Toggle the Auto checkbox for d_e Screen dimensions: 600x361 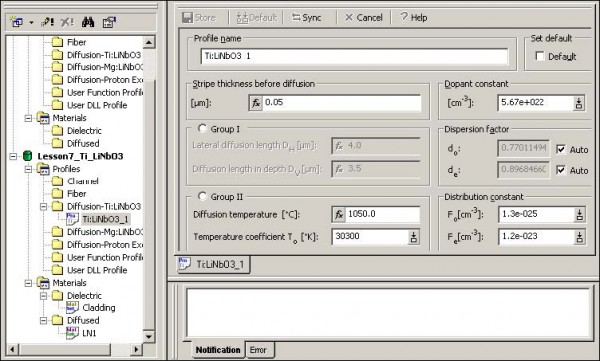[x=561, y=170]
